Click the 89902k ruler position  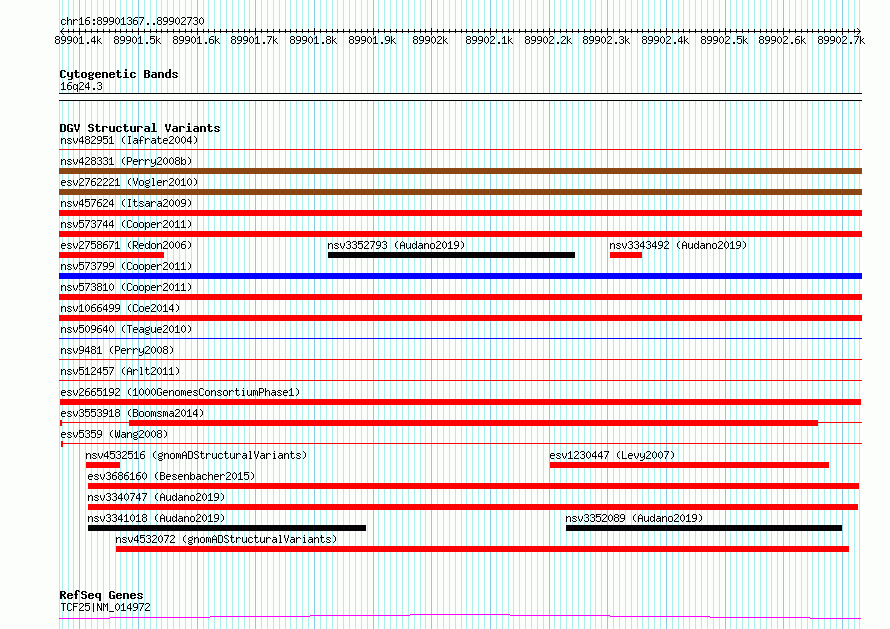pos(430,40)
